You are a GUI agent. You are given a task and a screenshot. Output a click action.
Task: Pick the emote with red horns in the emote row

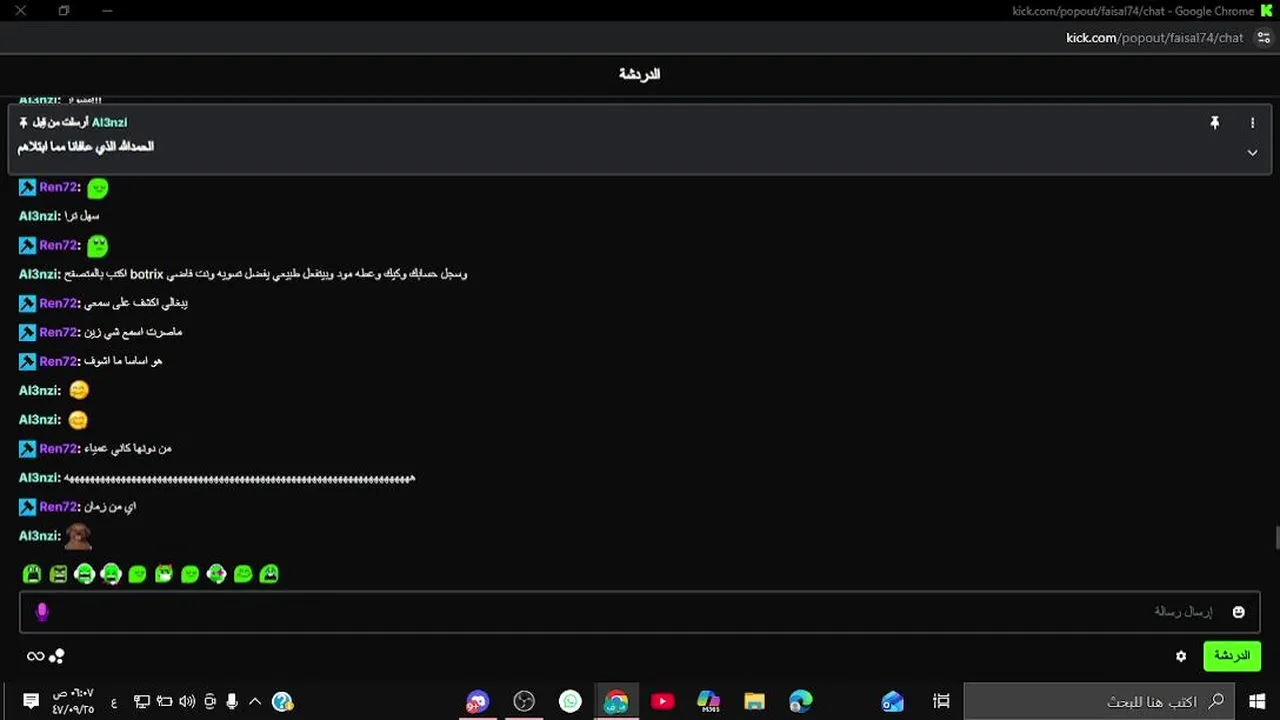164,573
